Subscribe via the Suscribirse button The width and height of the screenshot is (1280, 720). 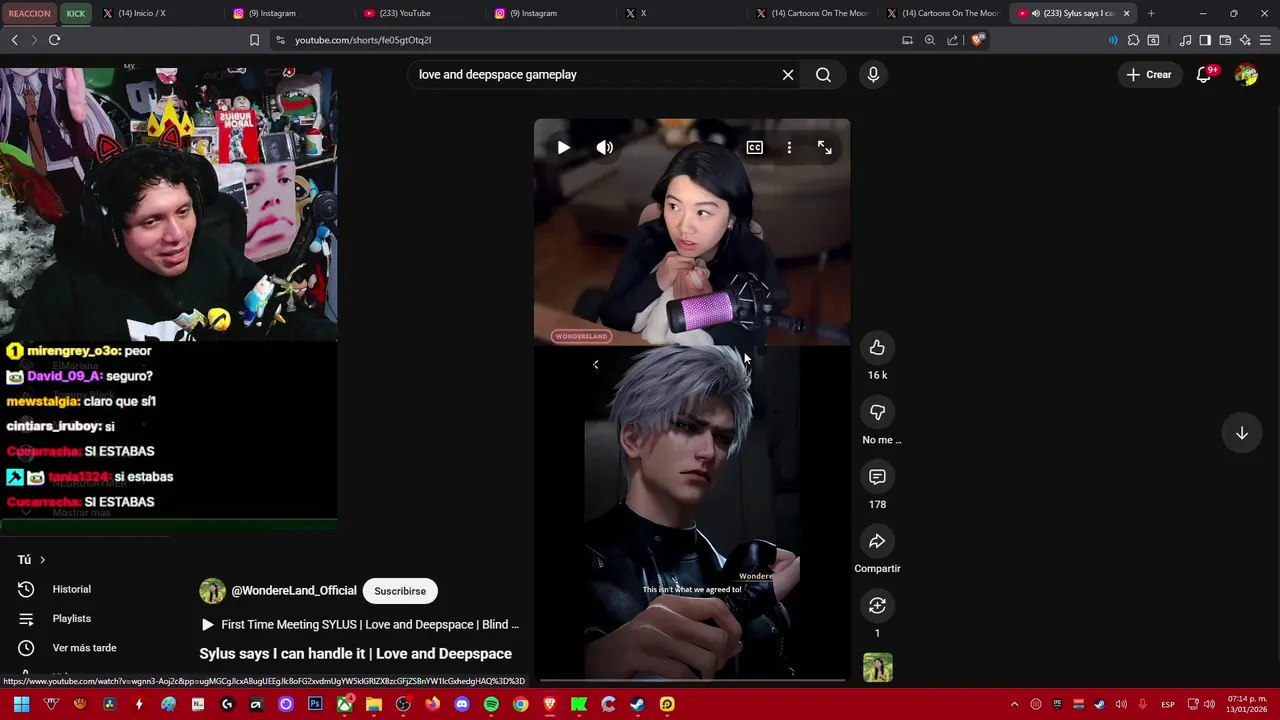(400, 591)
